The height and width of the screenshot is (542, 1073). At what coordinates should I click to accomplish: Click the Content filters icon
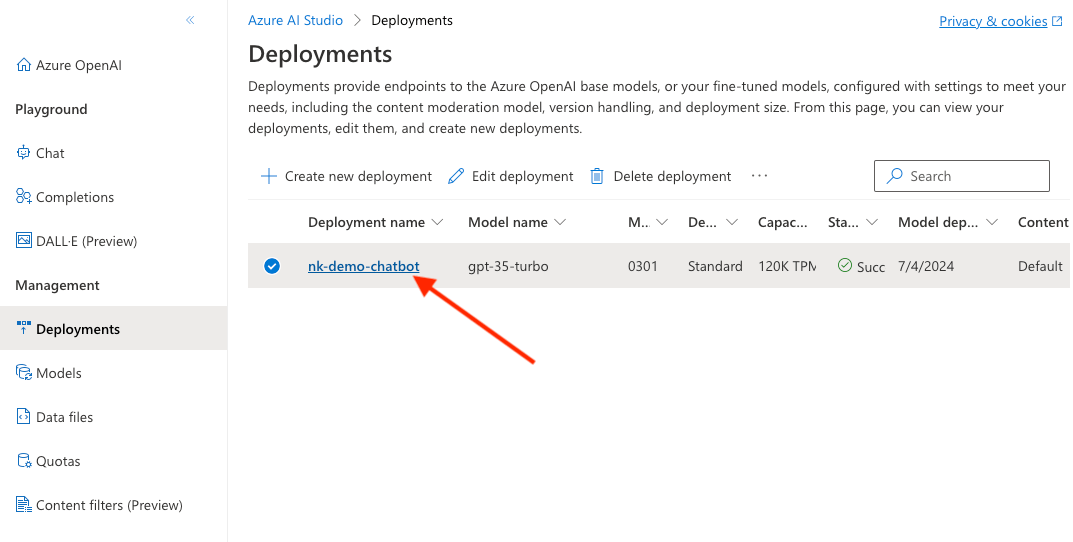(x=23, y=504)
